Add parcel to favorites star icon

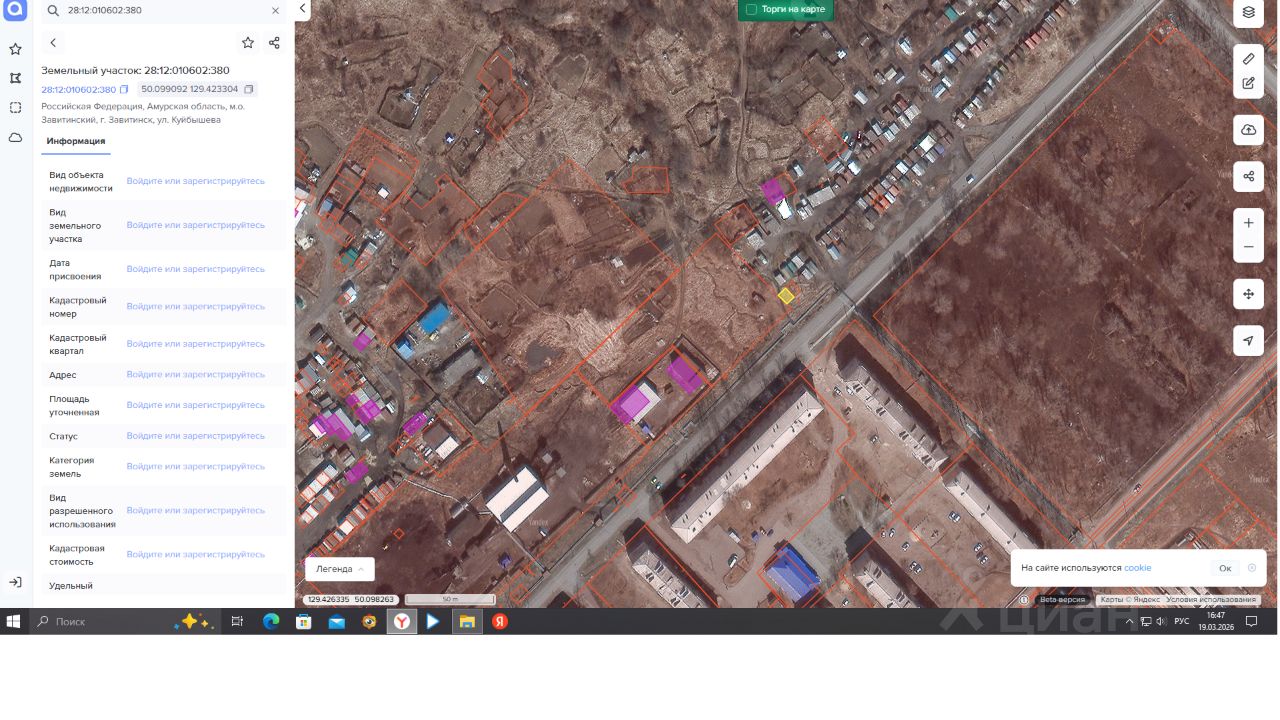coord(248,43)
